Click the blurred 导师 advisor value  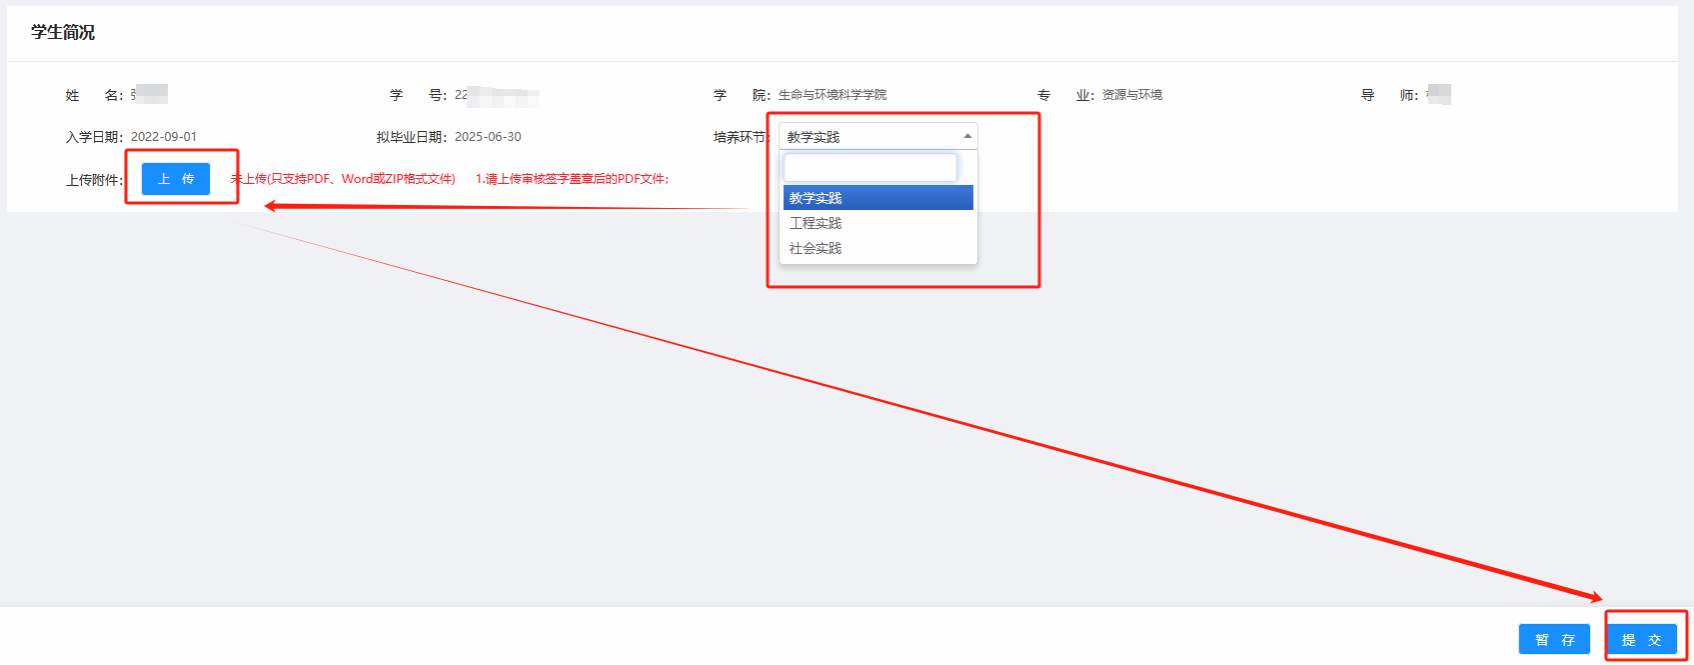pos(1438,94)
